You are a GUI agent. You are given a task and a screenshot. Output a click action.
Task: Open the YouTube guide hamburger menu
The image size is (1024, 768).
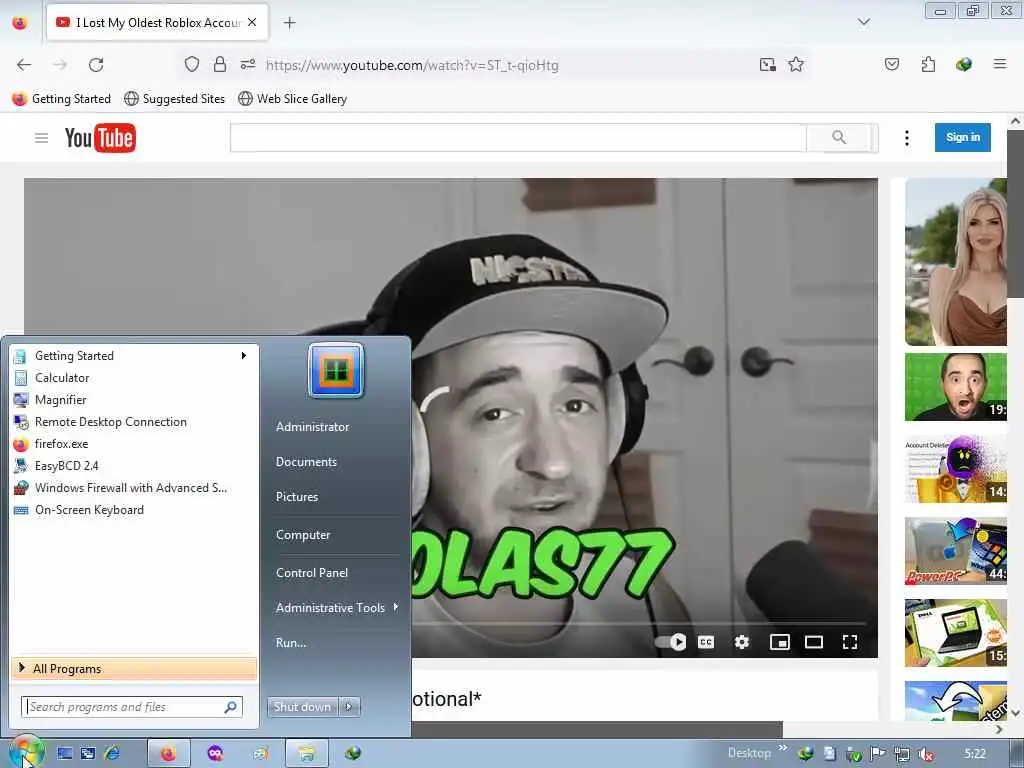[41, 138]
